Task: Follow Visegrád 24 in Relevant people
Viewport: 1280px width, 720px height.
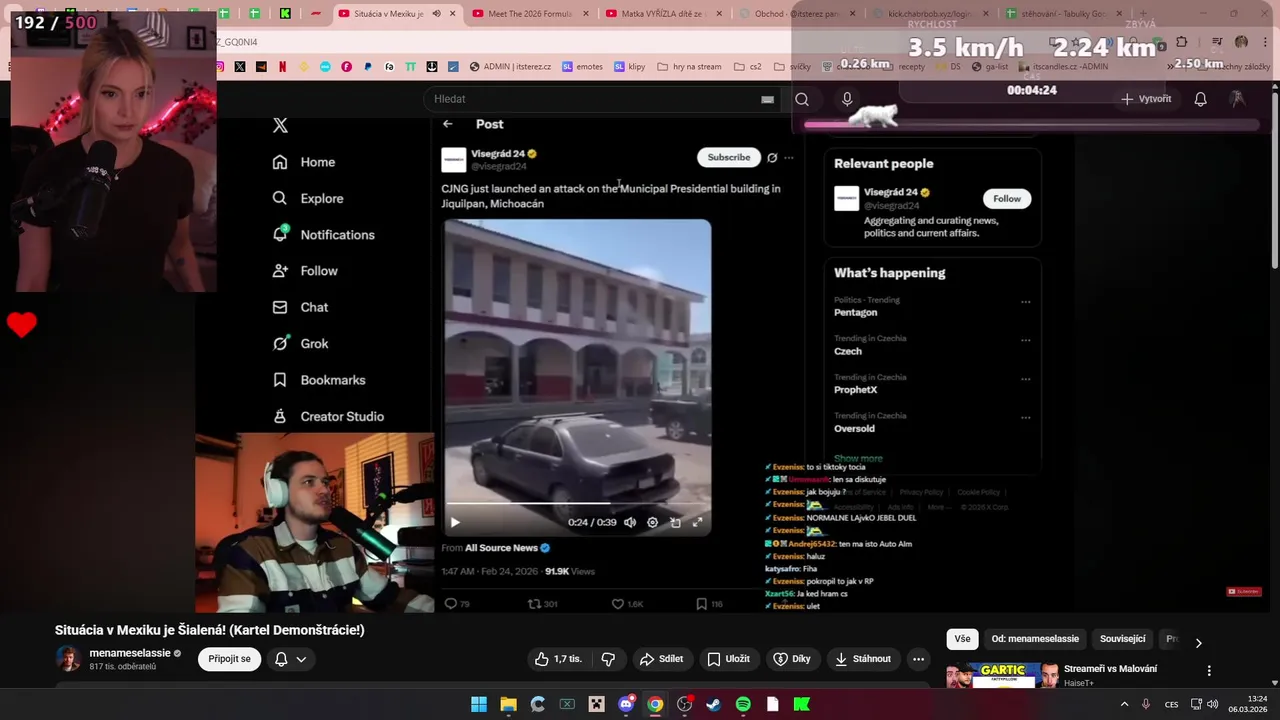Action: tap(1007, 198)
